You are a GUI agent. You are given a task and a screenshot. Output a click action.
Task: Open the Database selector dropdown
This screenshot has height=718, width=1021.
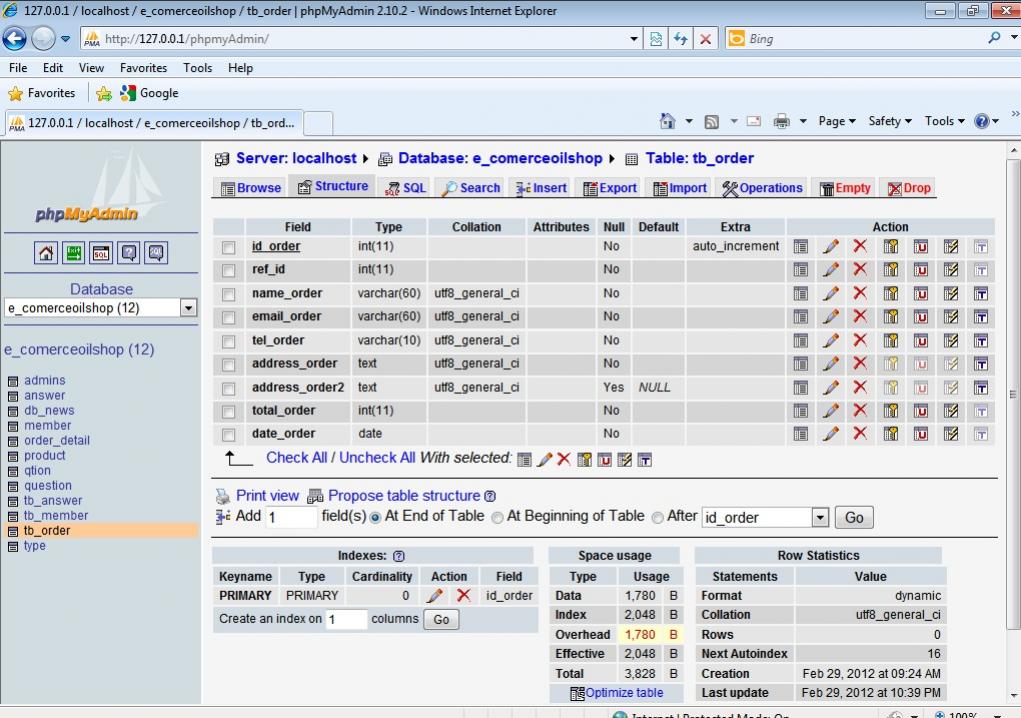188,309
